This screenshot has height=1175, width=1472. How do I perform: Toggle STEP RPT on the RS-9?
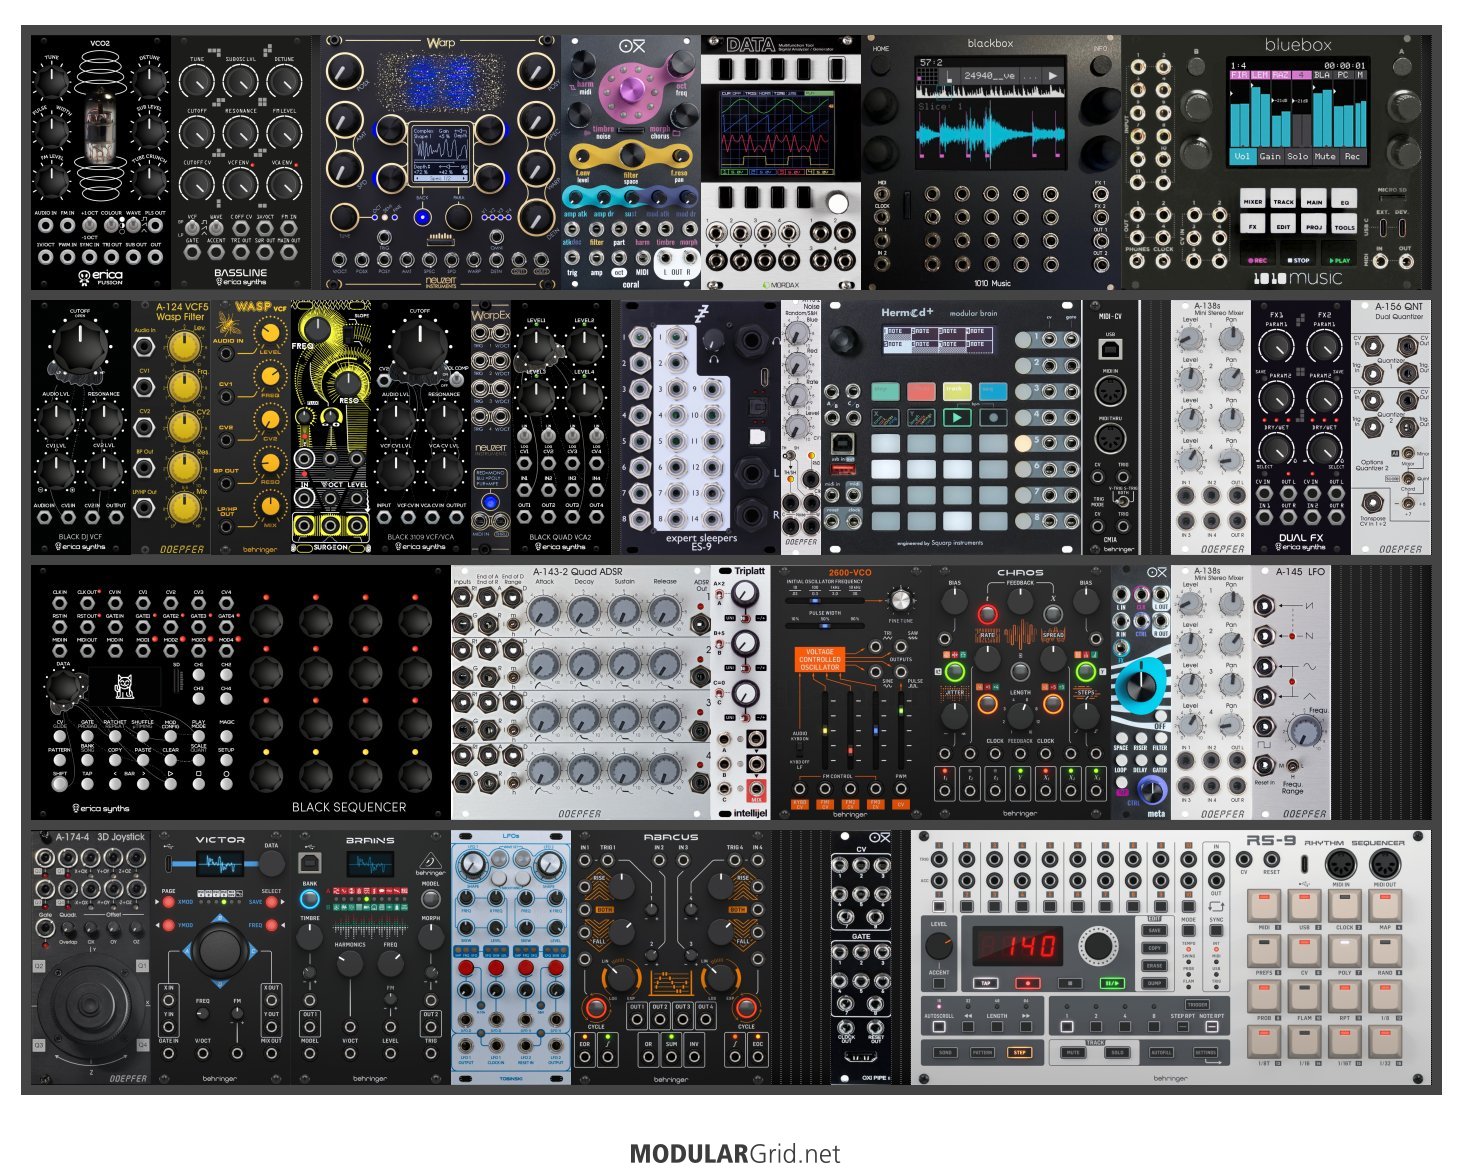[x=1183, y=1027]
